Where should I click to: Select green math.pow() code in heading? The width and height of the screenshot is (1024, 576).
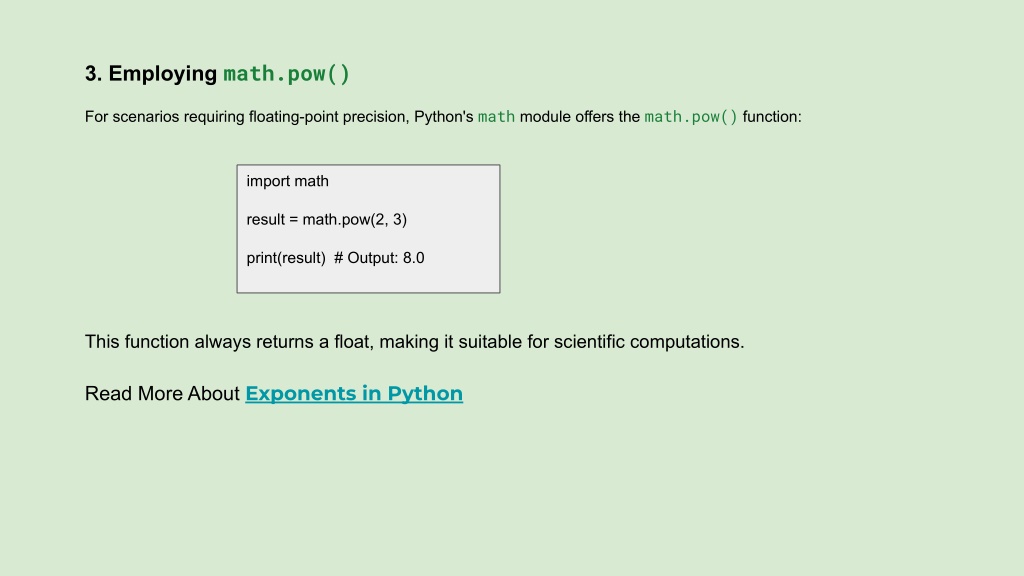287,74
